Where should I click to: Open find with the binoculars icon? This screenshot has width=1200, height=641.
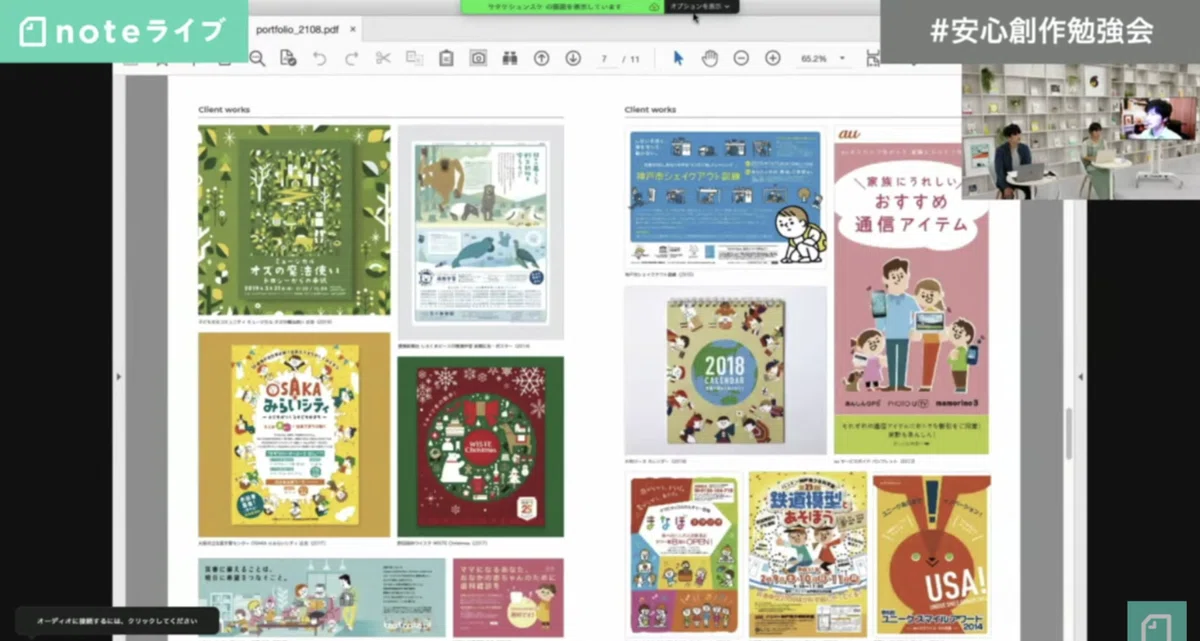[x=509, y=58]
